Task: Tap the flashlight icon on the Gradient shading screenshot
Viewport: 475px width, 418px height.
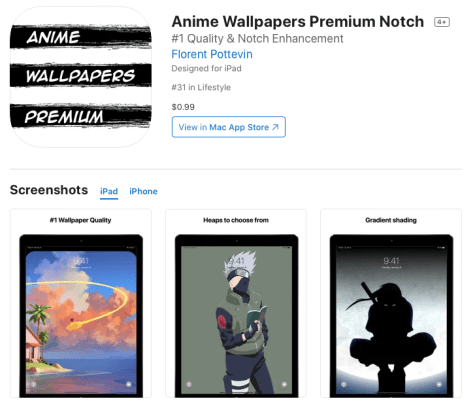Action: click(x=344, y=384)
